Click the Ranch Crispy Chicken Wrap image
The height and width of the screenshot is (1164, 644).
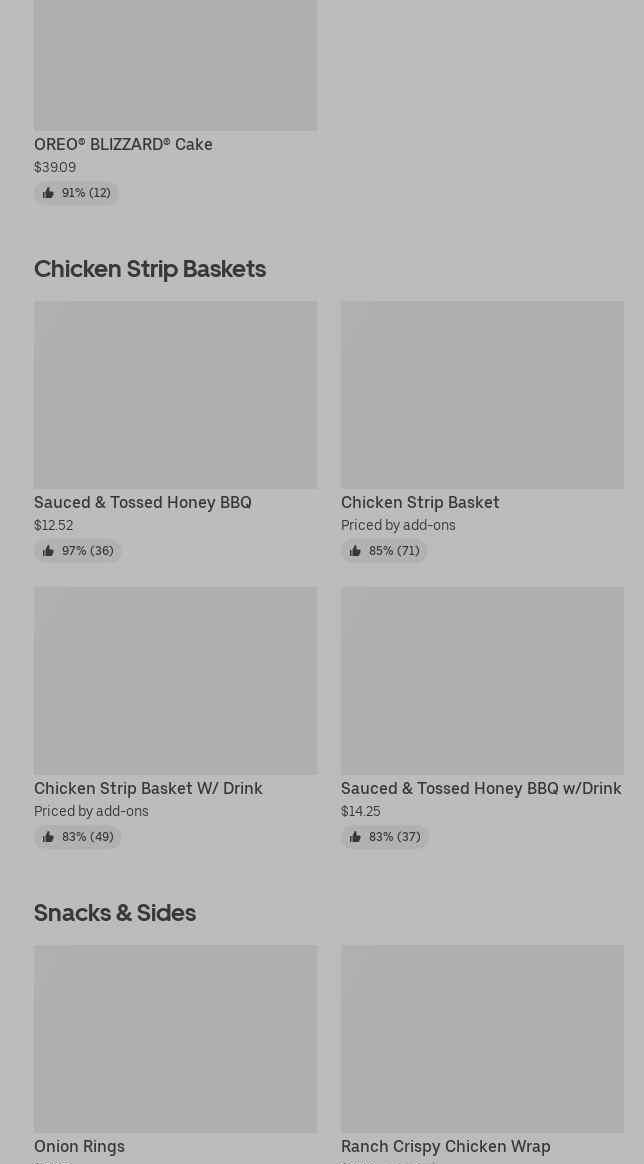482,1039
